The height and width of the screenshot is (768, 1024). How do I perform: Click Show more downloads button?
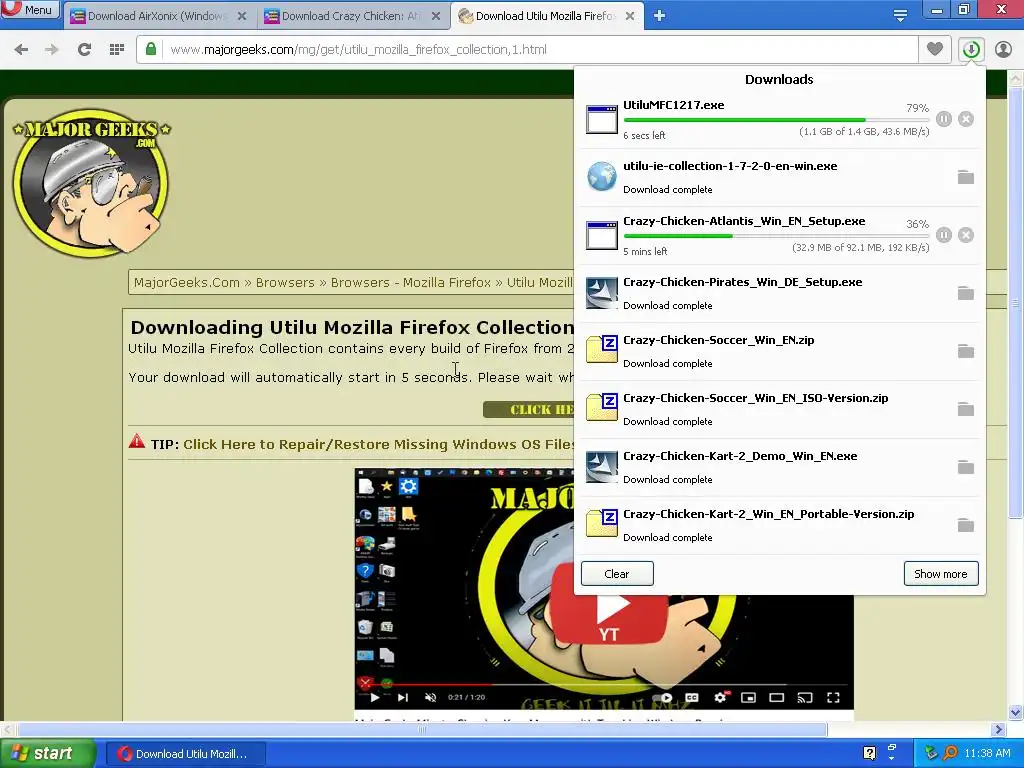click(x=941, y=573)
